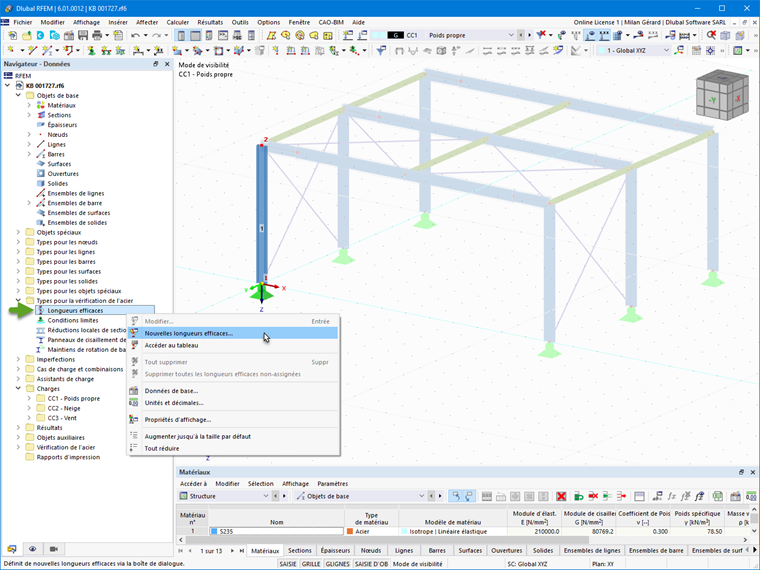Toggle the Tables panel toolbar icon

195,35
